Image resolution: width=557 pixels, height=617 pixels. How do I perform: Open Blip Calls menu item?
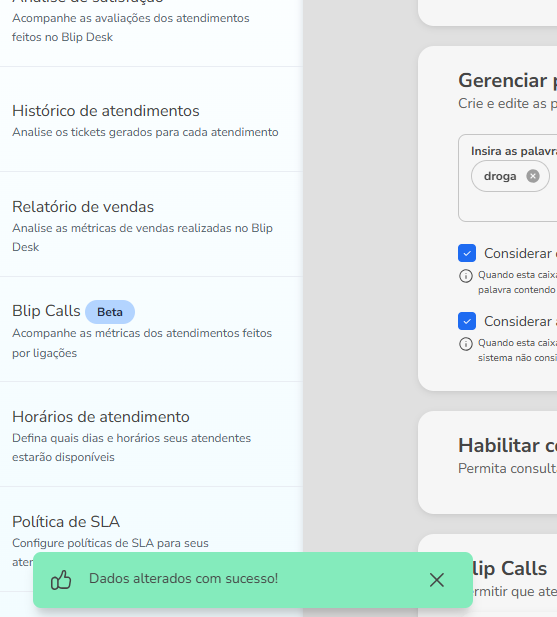tap(151, 329)
